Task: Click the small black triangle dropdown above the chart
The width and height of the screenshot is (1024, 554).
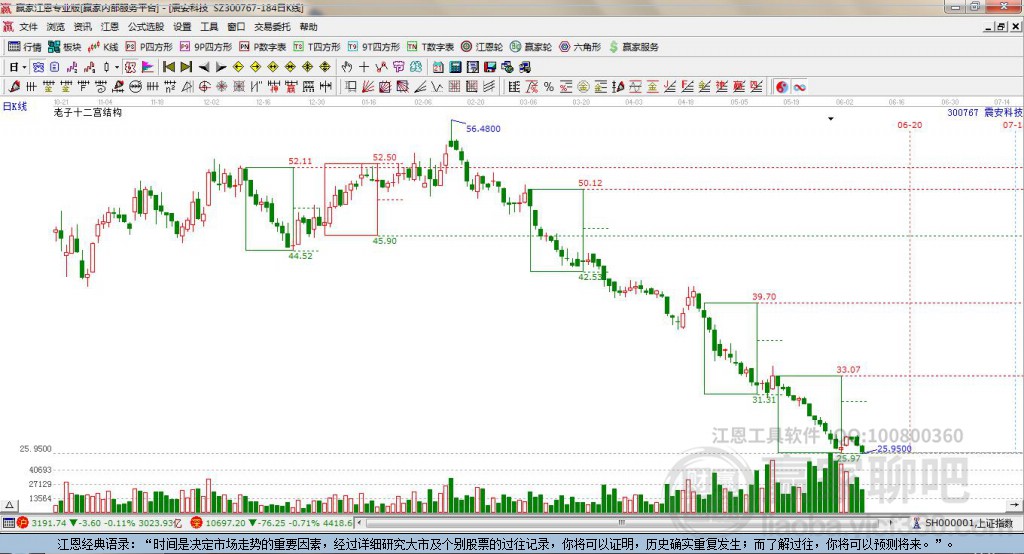Action: pos(831,119)
